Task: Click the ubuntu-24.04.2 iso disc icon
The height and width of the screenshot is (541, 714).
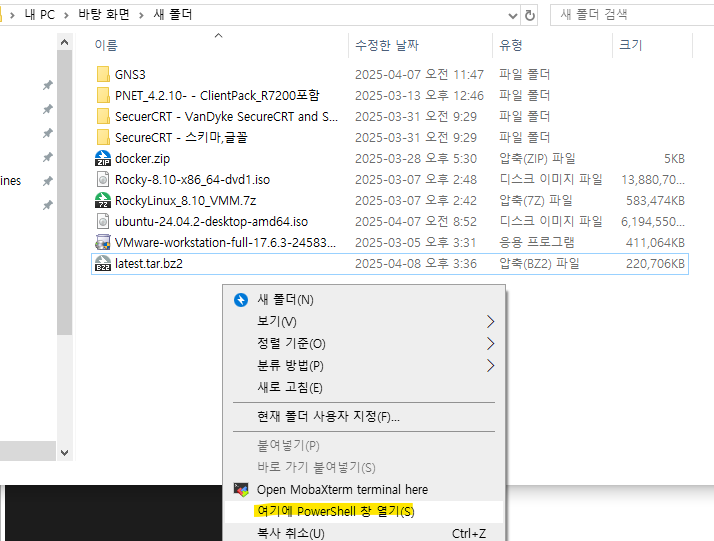Action: pos(103,221)
